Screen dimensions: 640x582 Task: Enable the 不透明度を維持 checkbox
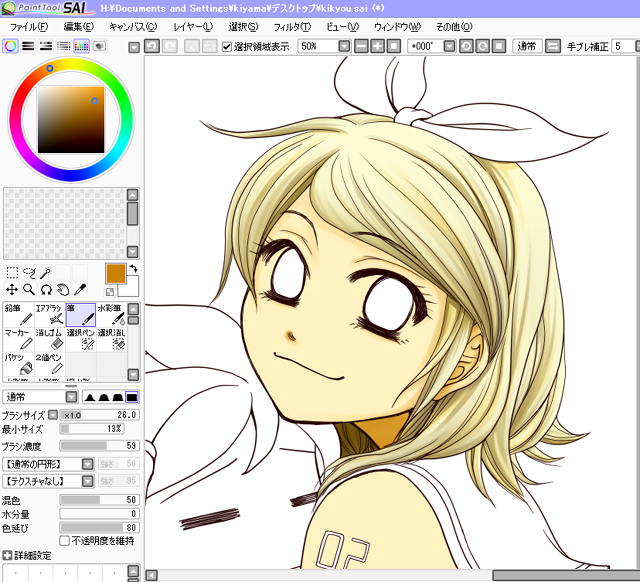click(x=64, y=541)
